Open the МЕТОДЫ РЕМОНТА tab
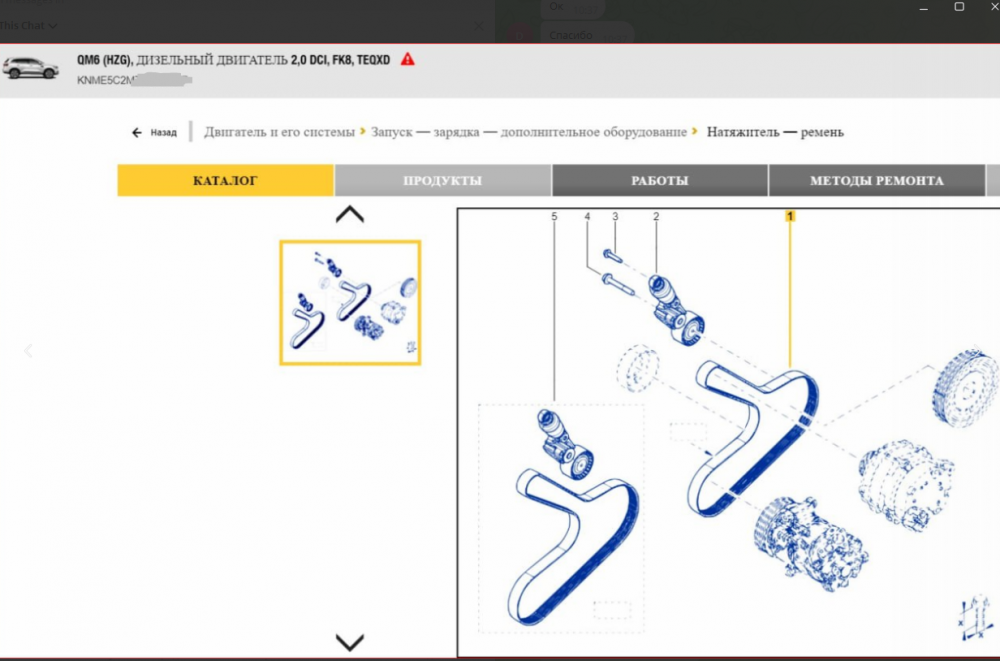The image size is (1000, 661). (877, 181)
